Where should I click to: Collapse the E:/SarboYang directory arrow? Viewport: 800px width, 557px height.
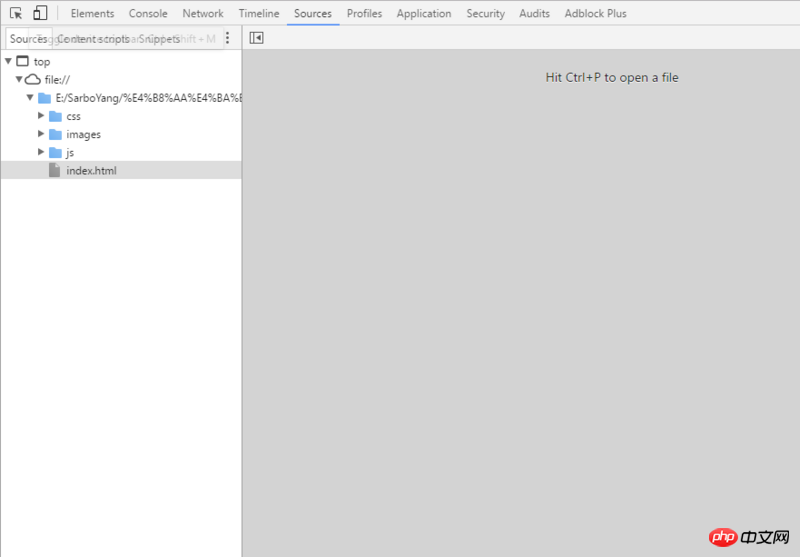tap(30, 97)
